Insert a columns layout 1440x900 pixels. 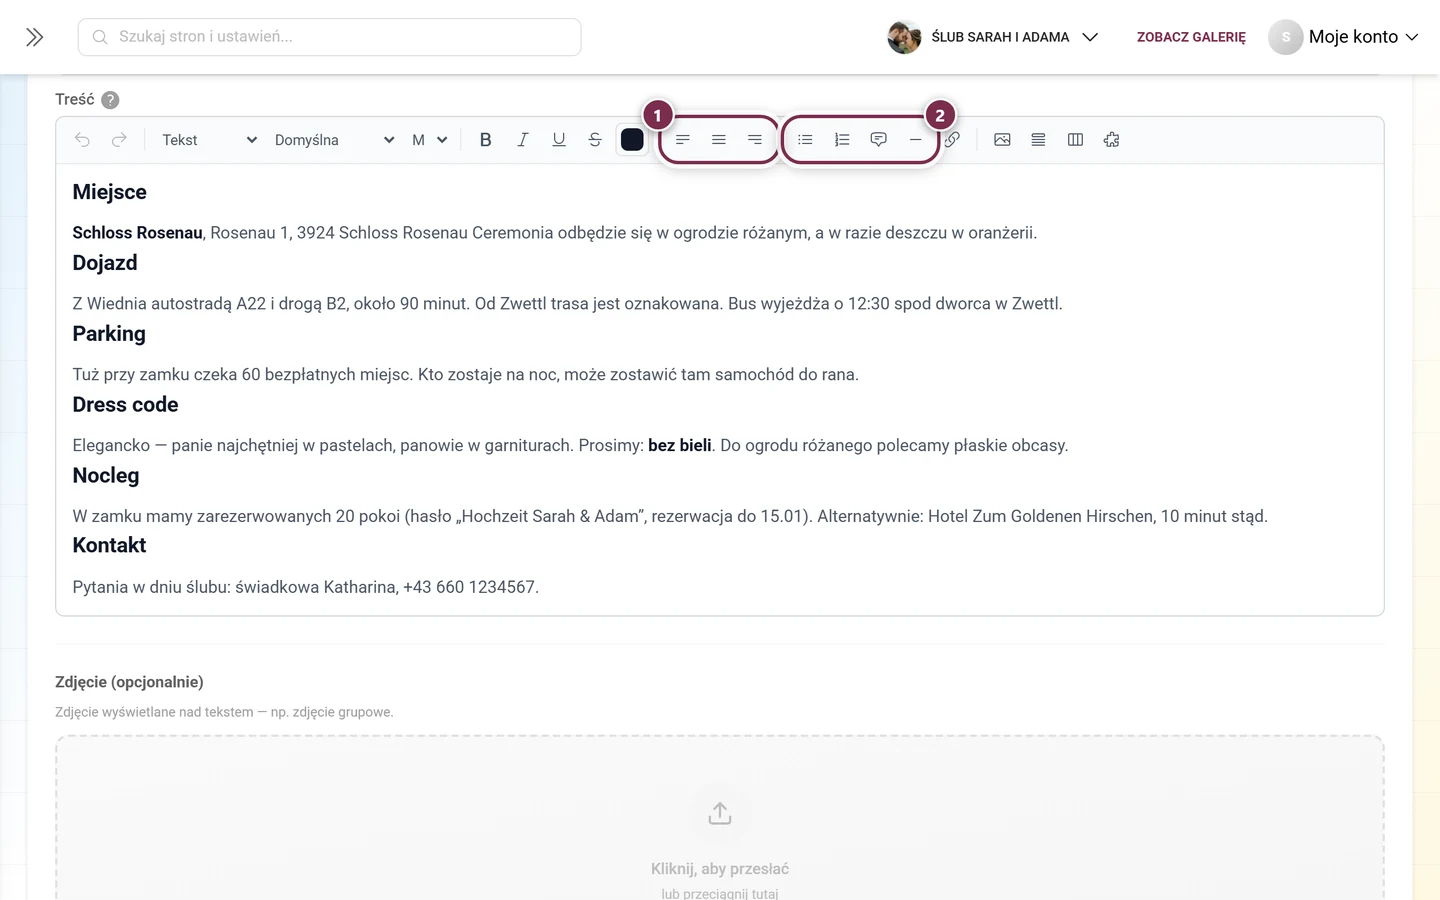(1075, 140)
